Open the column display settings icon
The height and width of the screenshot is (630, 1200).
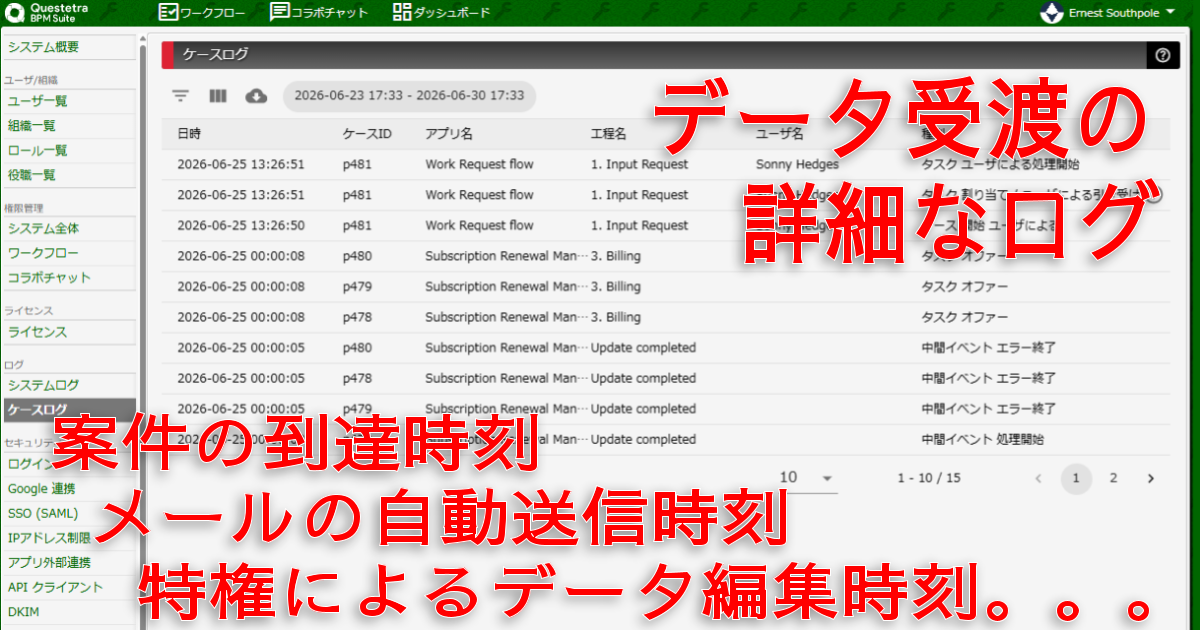(x=218, y=96)
